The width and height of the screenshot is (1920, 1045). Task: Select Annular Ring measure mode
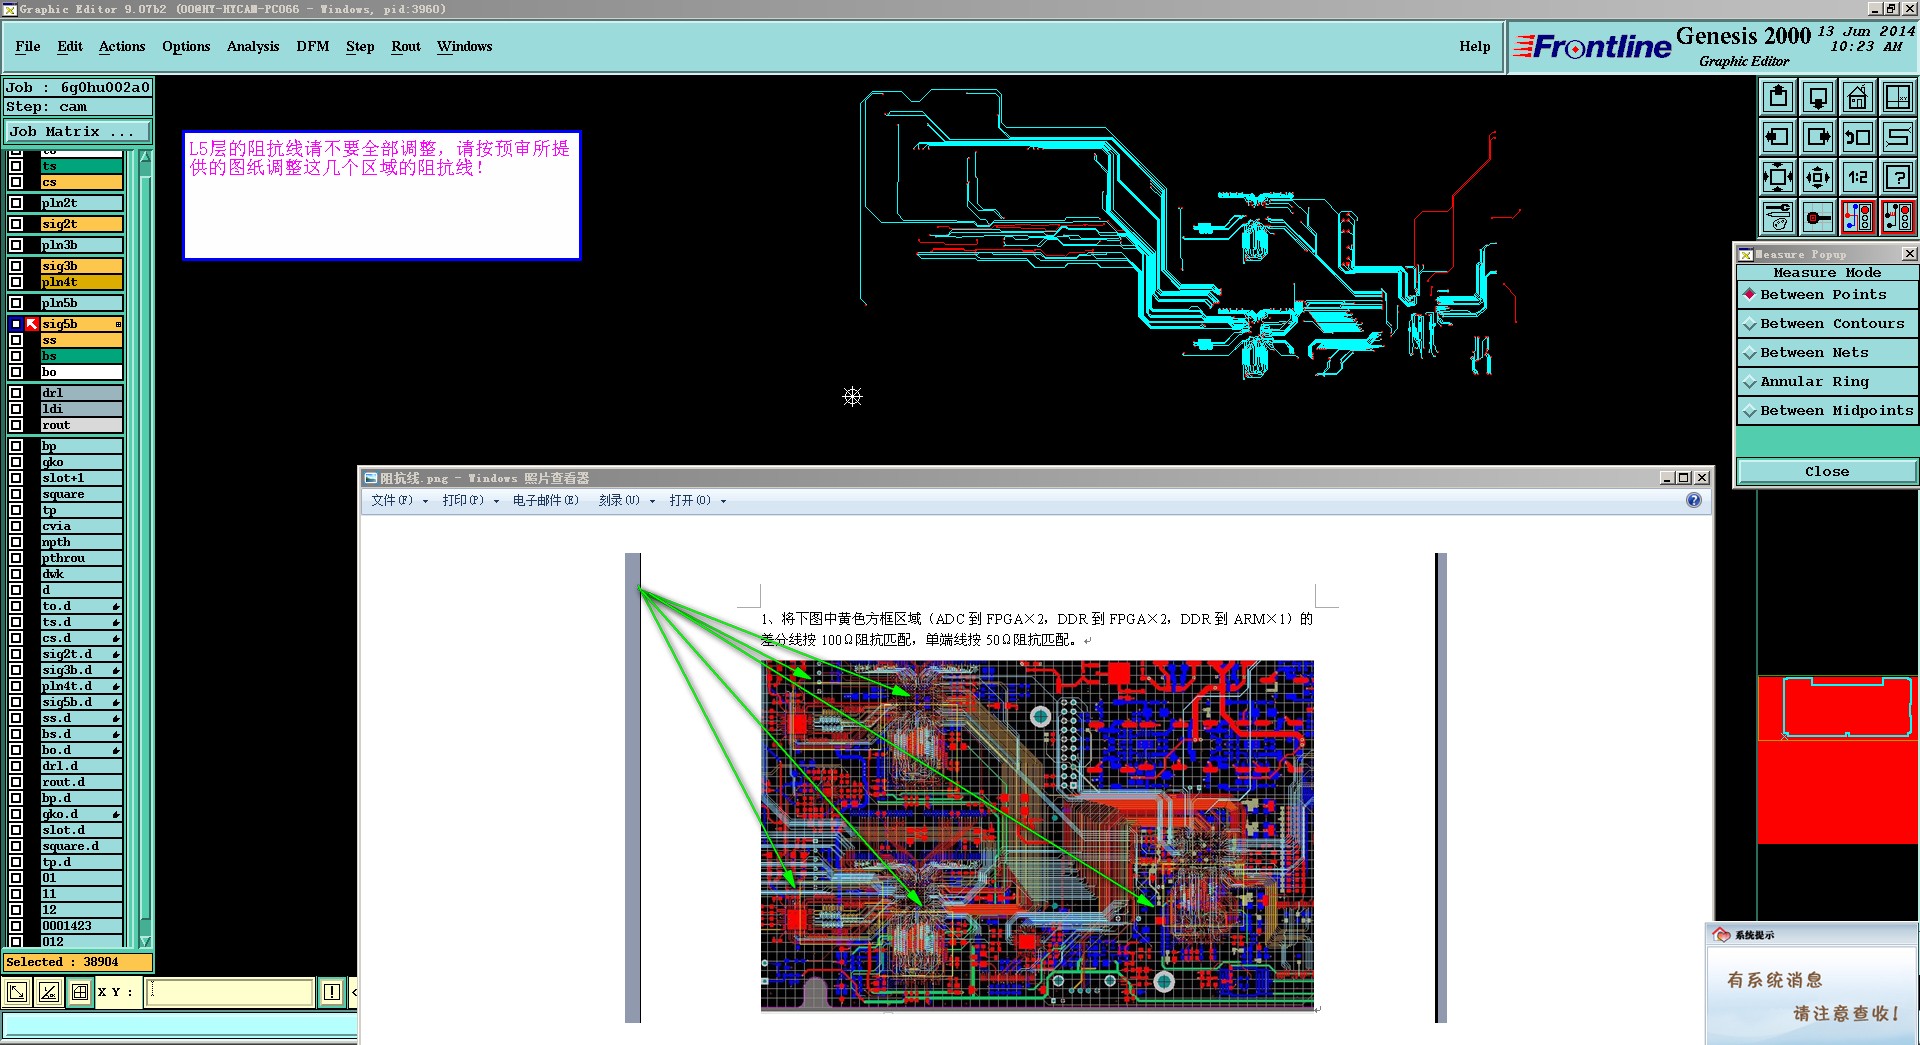coord(1827,382)
